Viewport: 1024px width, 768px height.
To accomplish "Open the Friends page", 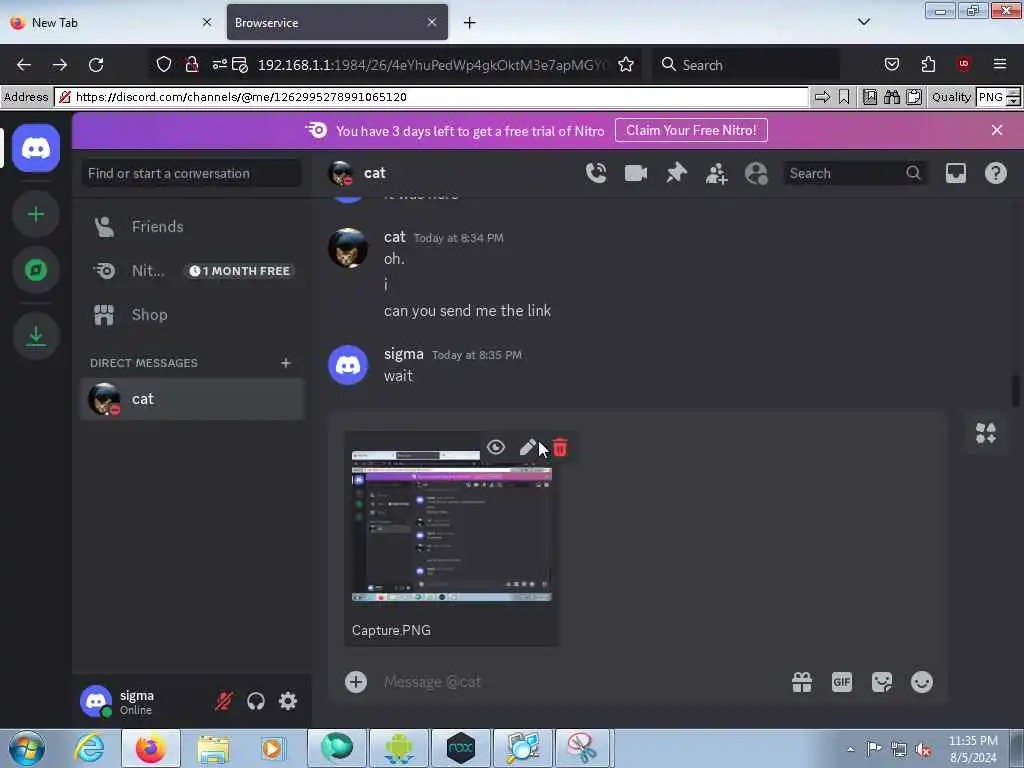I will click(192, 227).
